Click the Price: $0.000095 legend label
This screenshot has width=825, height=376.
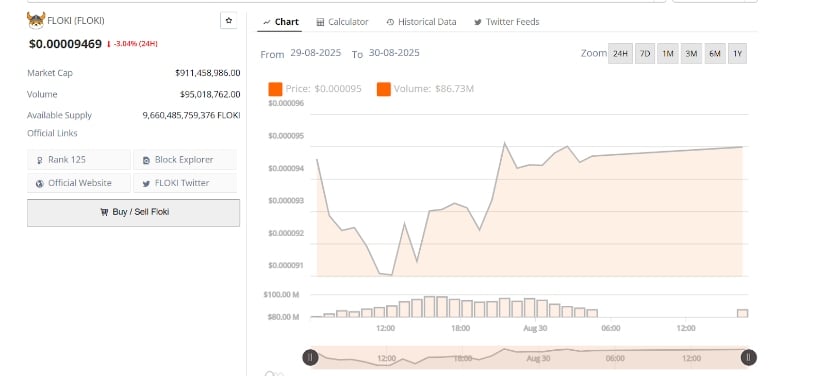tap(324, 89)
